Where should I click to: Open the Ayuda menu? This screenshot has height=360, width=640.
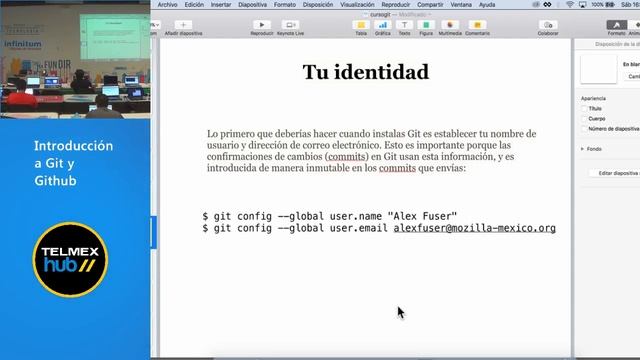point(487,4)
